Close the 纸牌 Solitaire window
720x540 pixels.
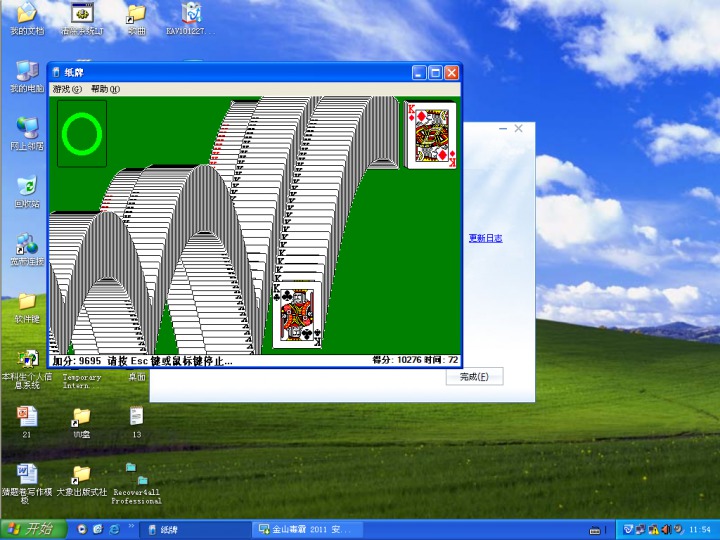pos(452,73)
